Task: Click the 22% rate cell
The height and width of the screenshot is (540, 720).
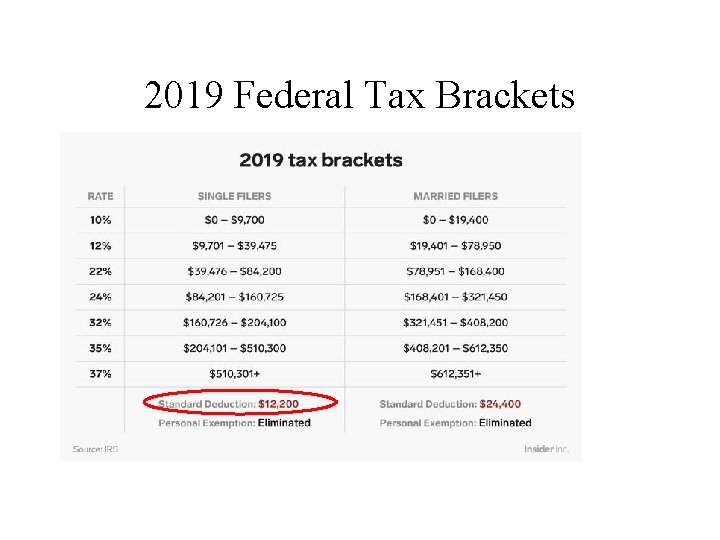Action: pyautogui.click(x=100, y=271)
